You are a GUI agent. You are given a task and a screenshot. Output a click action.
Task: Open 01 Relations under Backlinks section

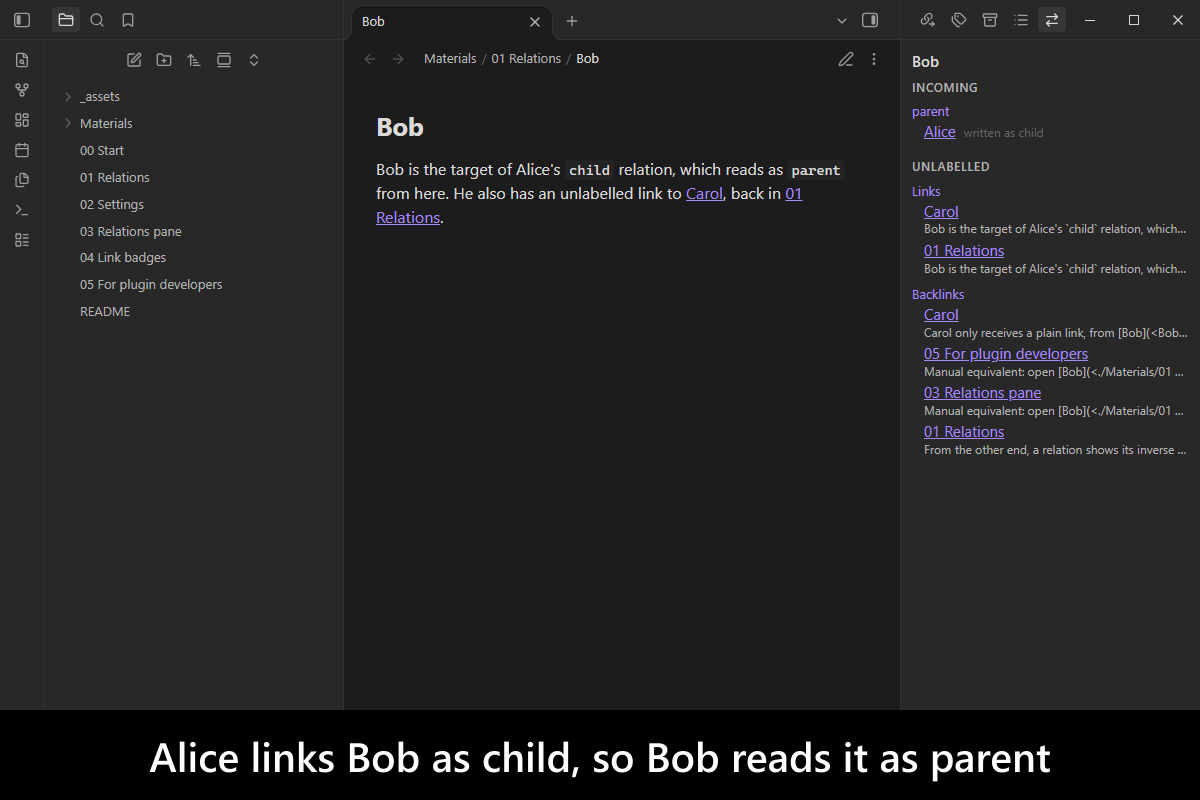pos(964,432)
